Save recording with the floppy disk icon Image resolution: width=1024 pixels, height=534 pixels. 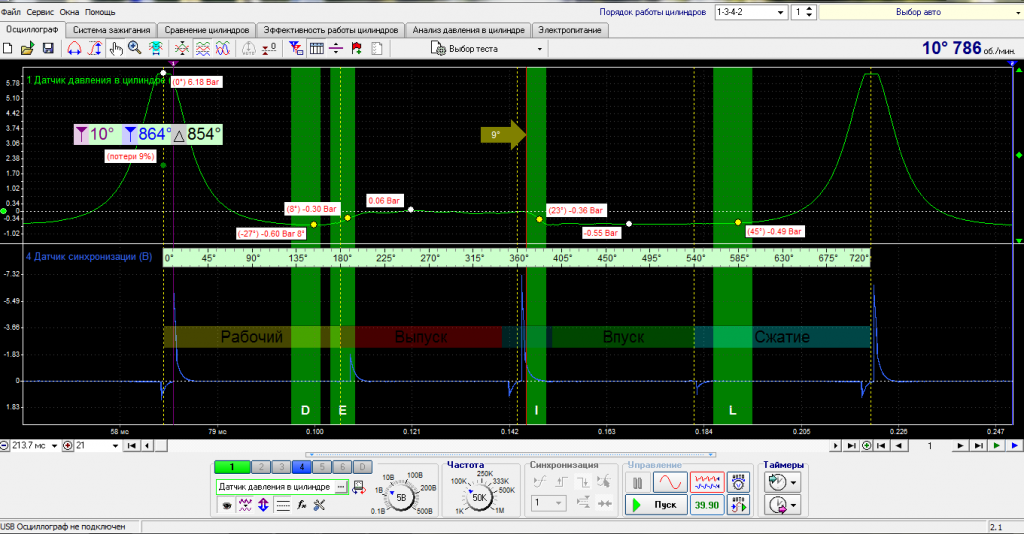(48, 48)
